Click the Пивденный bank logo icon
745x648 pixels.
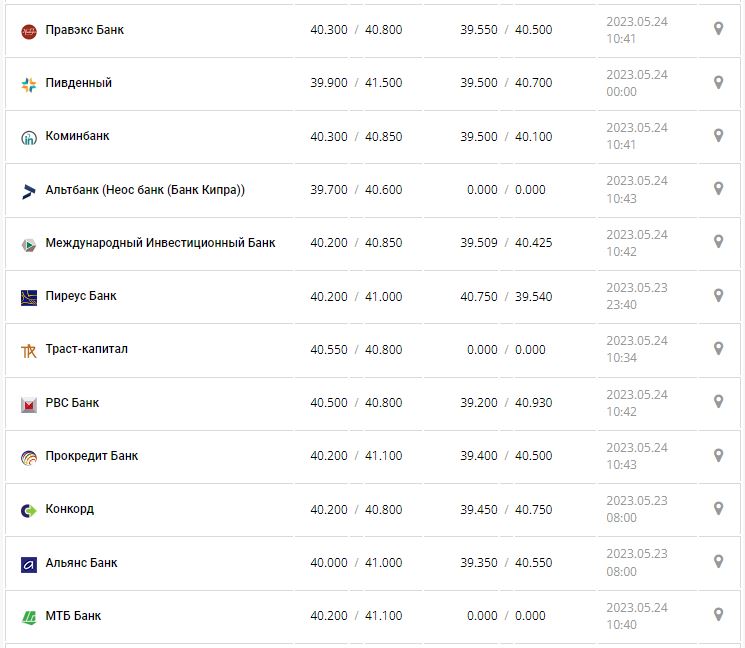[28, 84]
